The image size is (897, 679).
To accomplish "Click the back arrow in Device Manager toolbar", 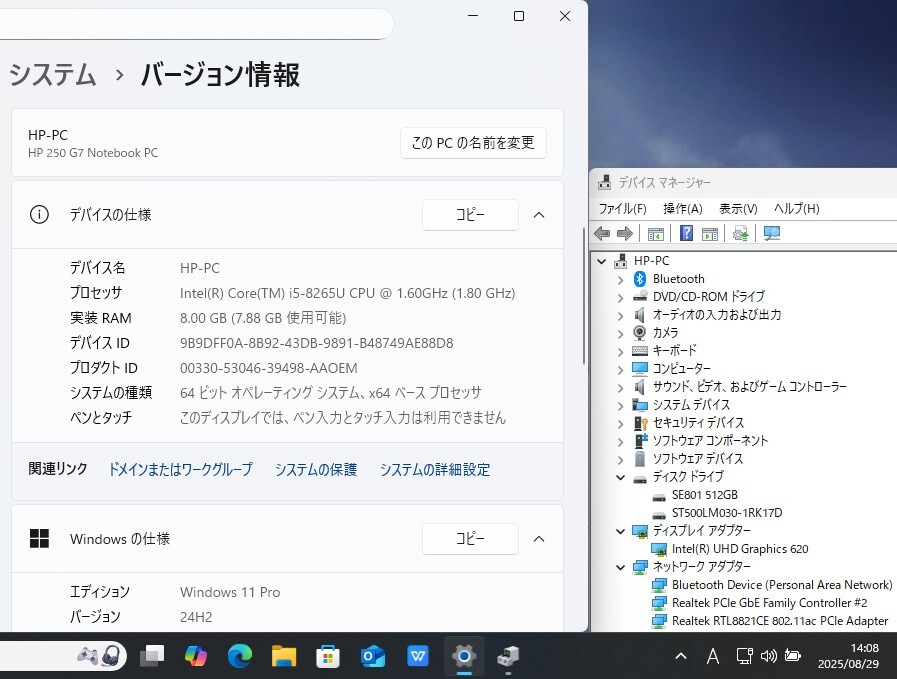I will [602, 233].
